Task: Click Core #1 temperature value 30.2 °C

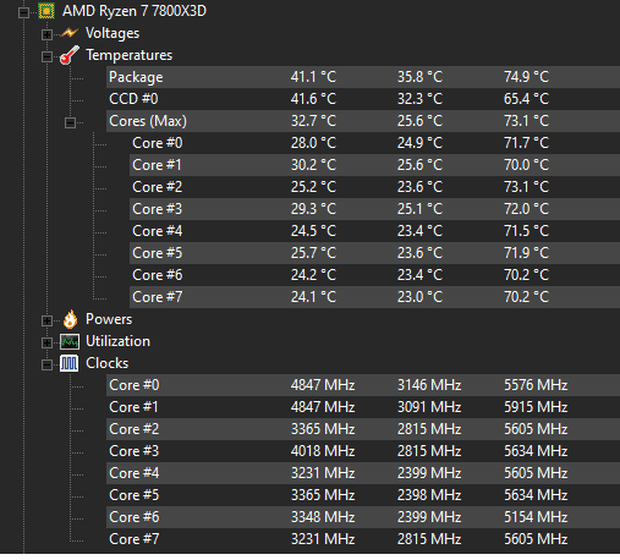Action: [x=314, y=165]
